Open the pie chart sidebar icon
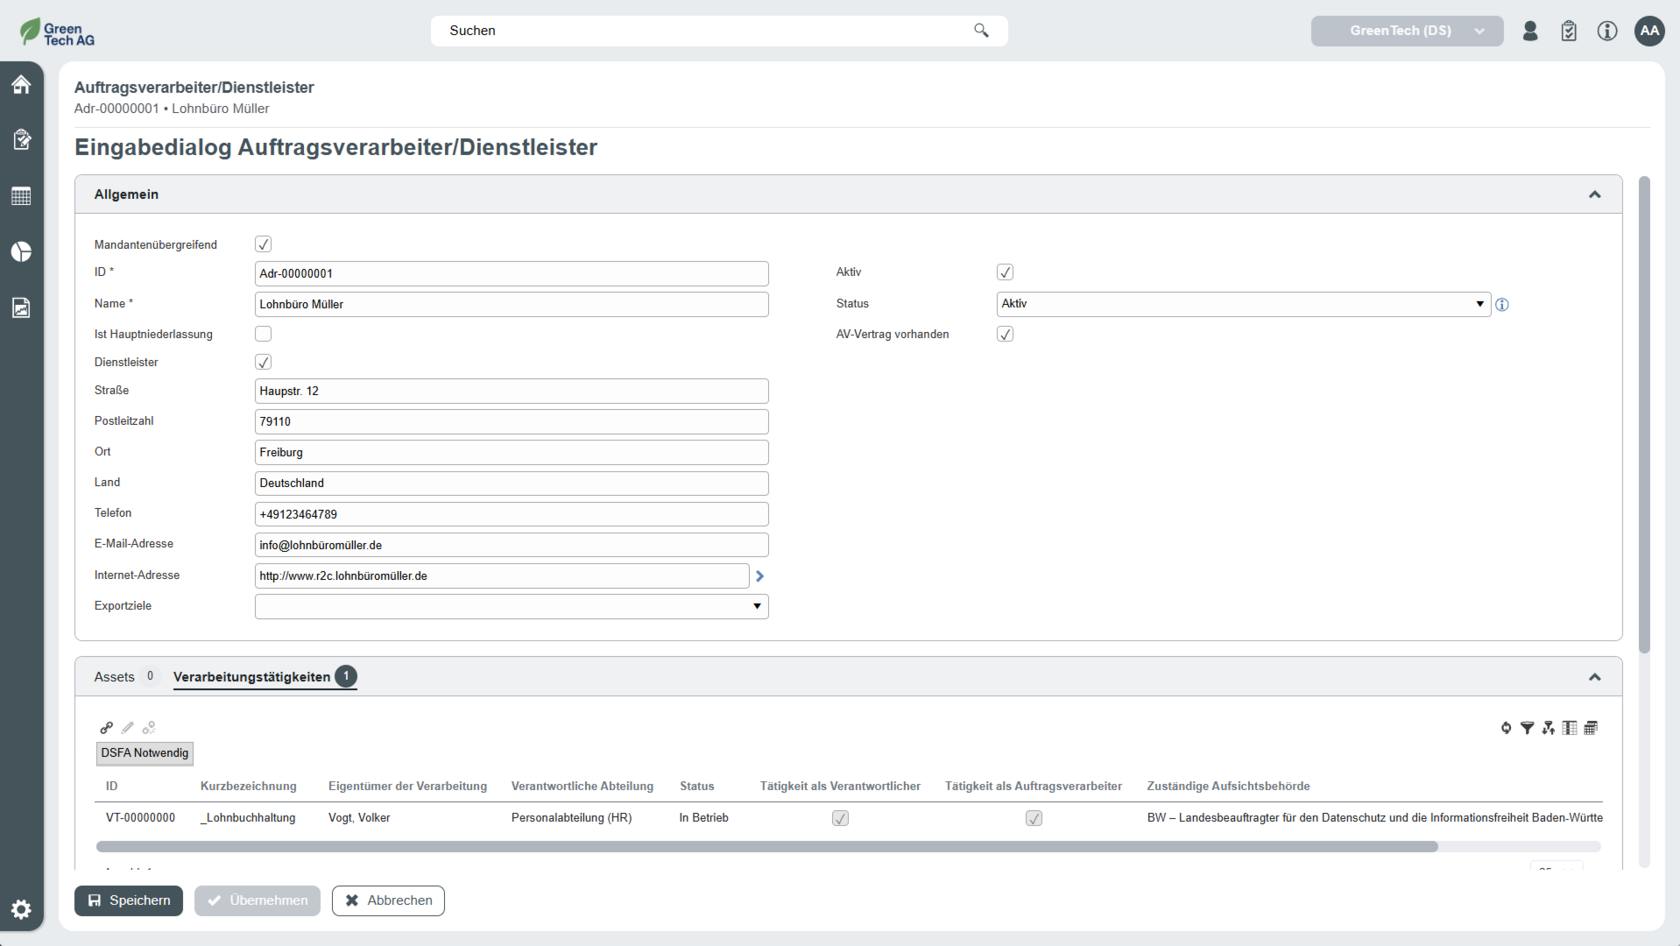 [x=21, y=252]
